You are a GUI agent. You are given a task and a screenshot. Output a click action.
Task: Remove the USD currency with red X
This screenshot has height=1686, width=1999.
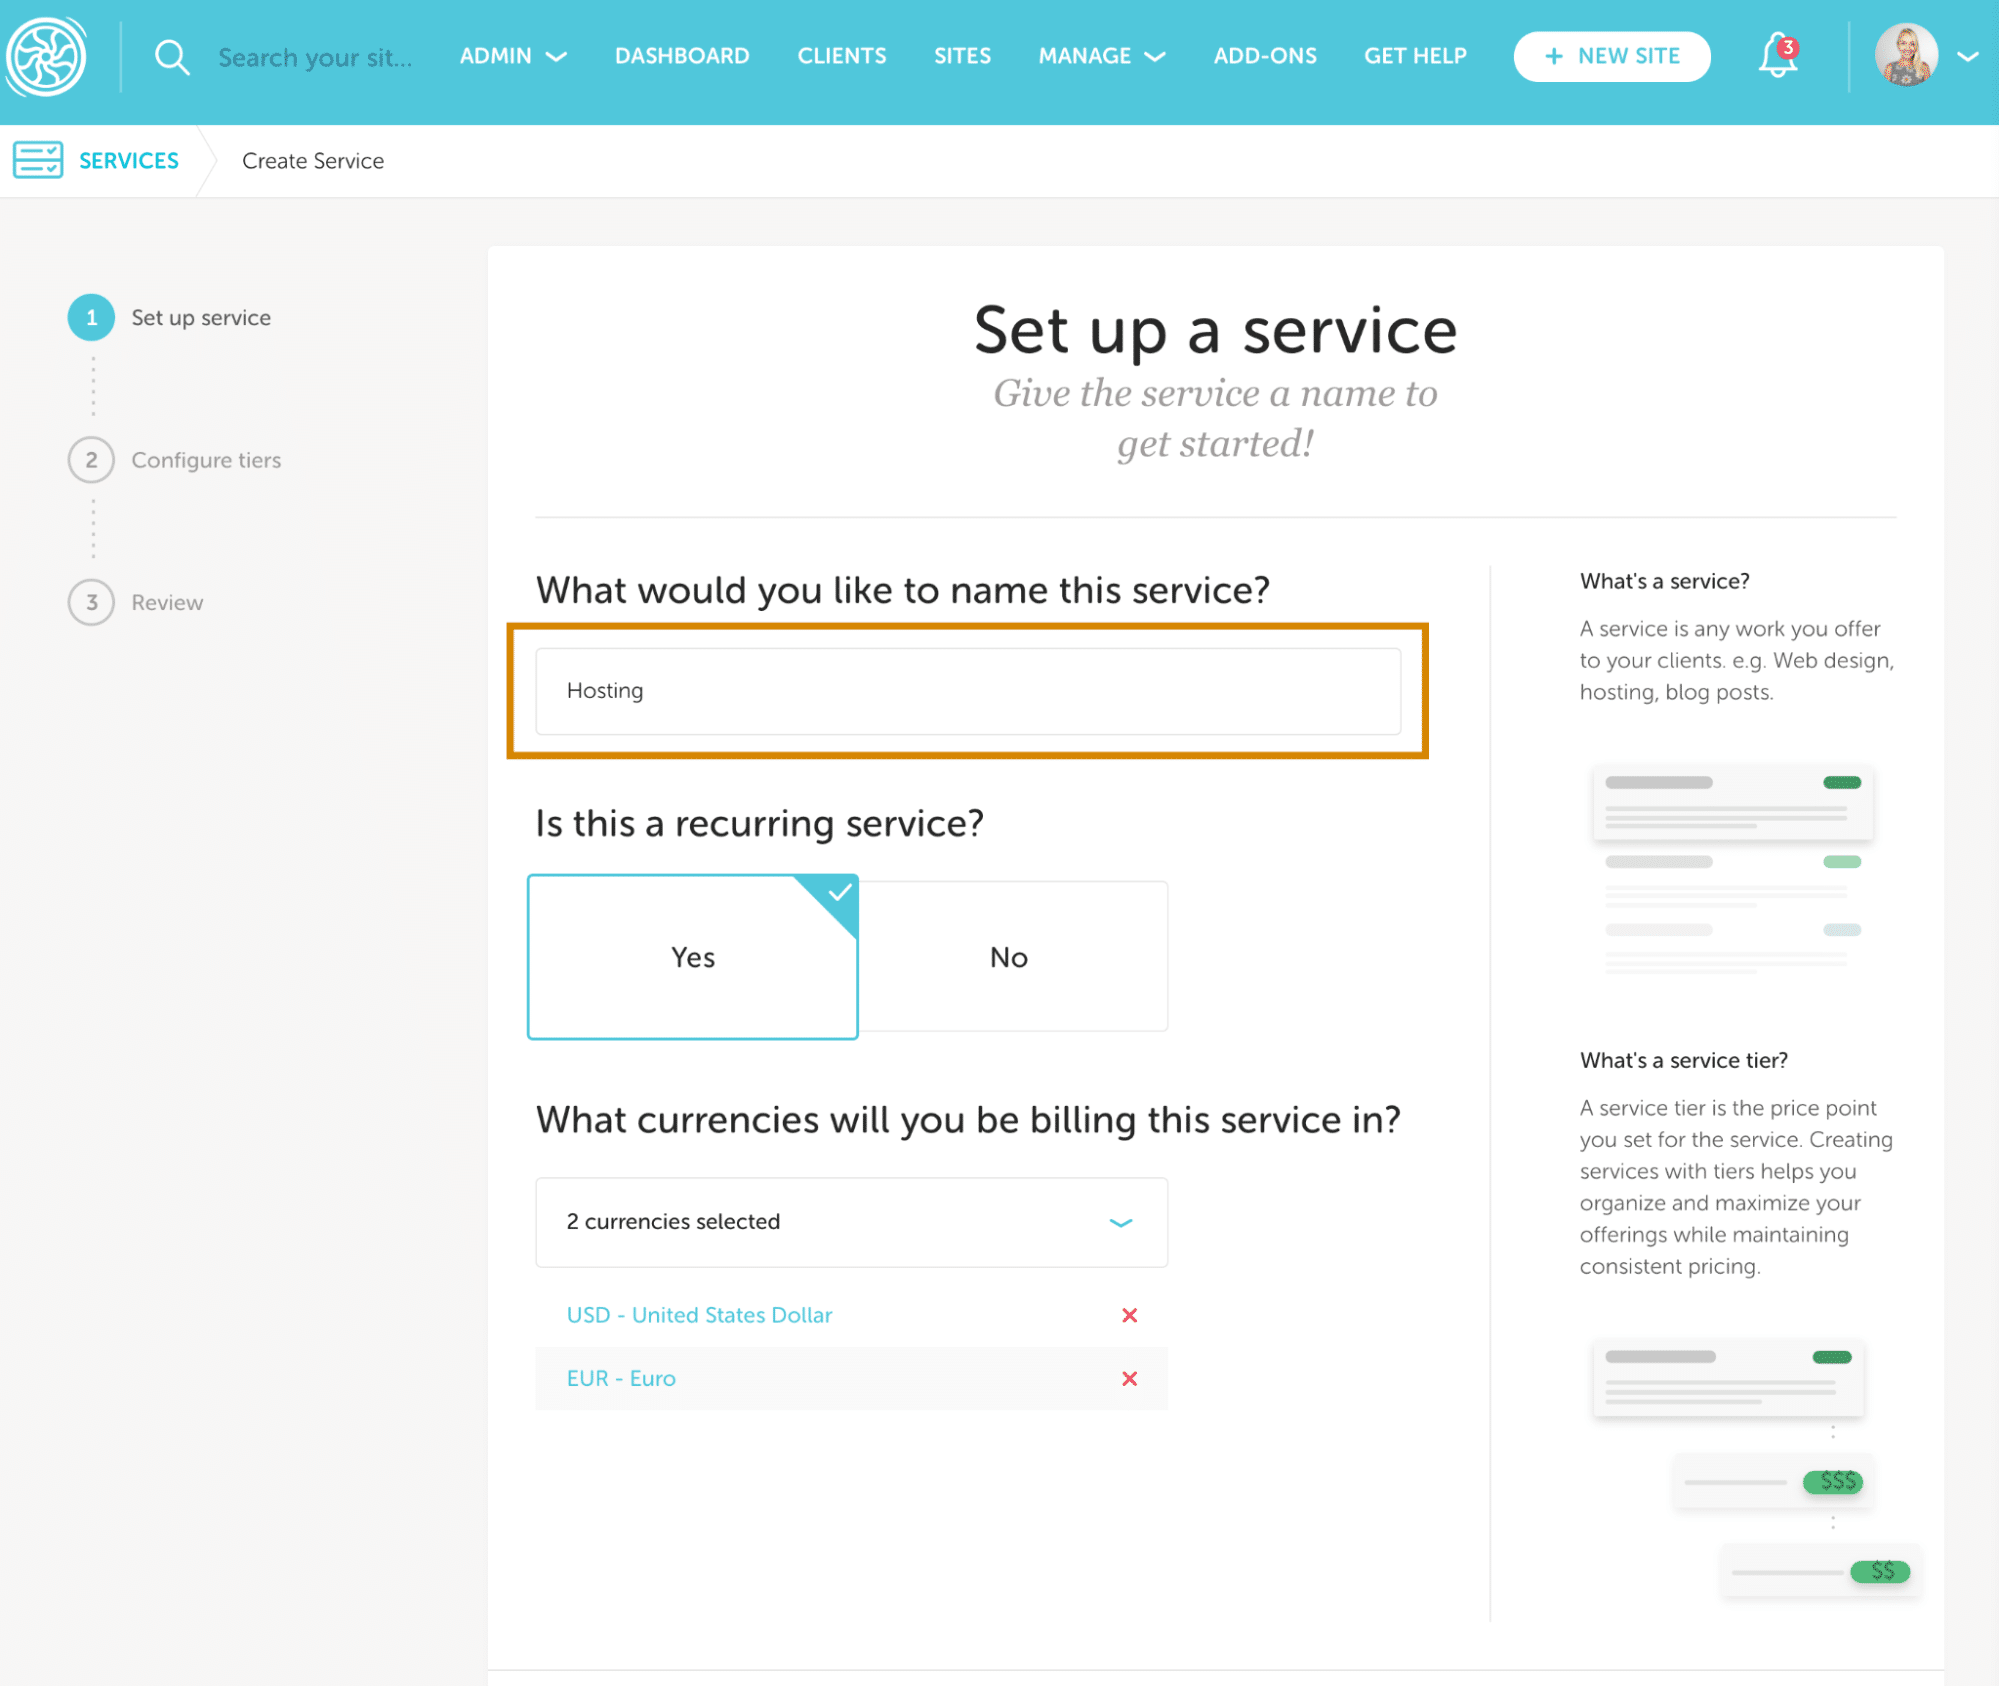(1129, 1315)
